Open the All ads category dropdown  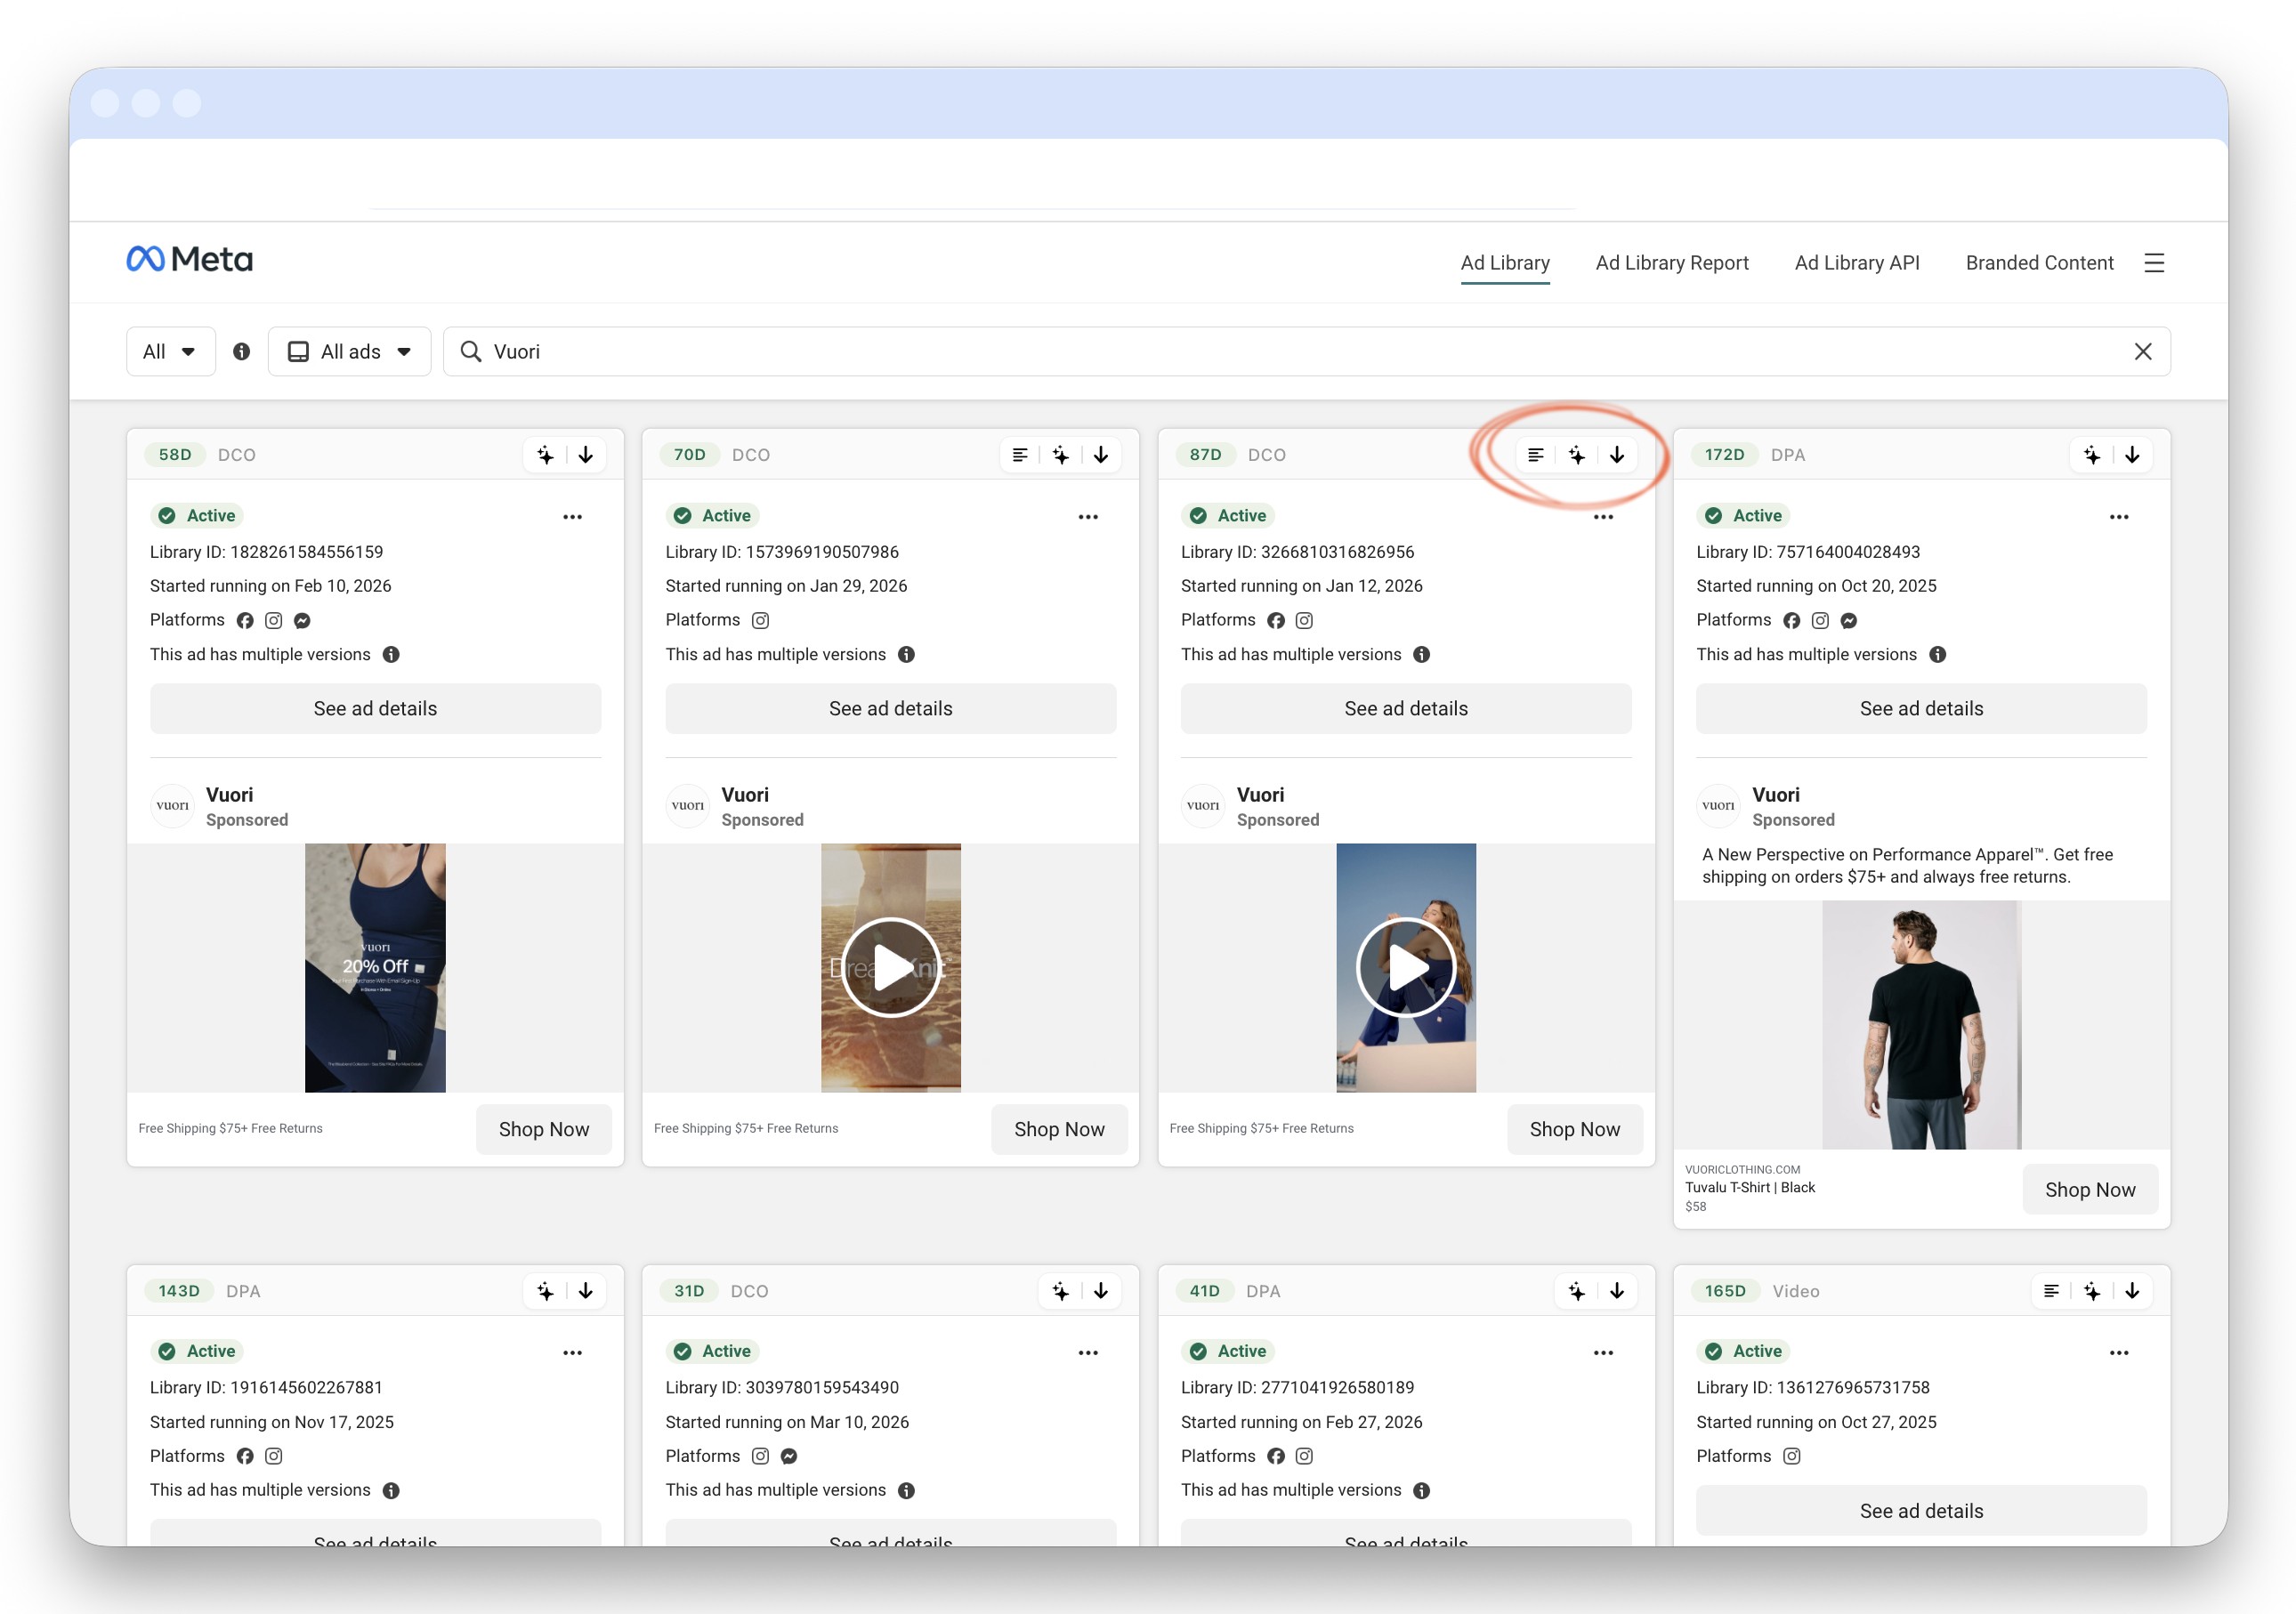tap(349, 352)
